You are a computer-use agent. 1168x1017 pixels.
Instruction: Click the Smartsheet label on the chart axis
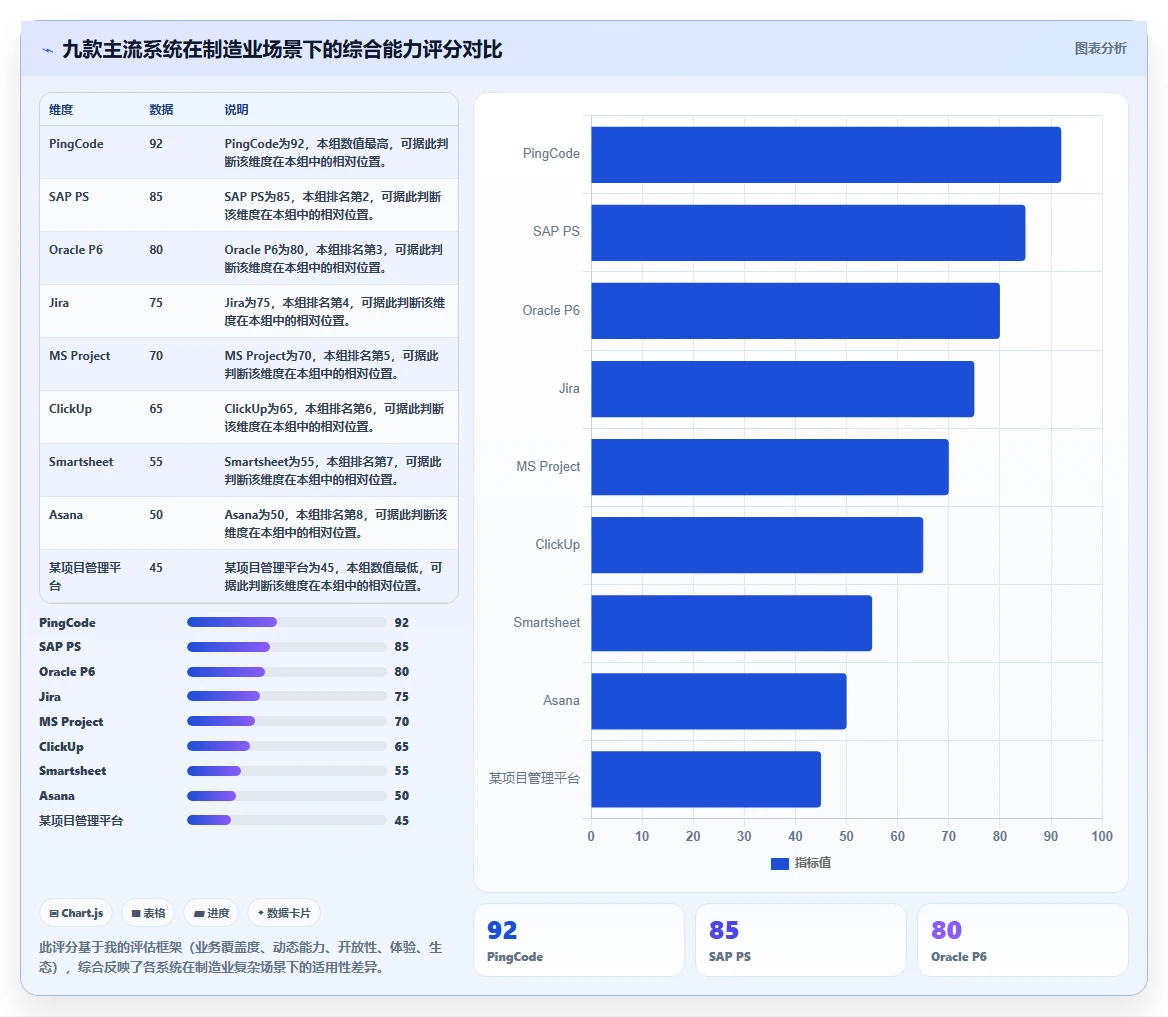pos(546,622)
